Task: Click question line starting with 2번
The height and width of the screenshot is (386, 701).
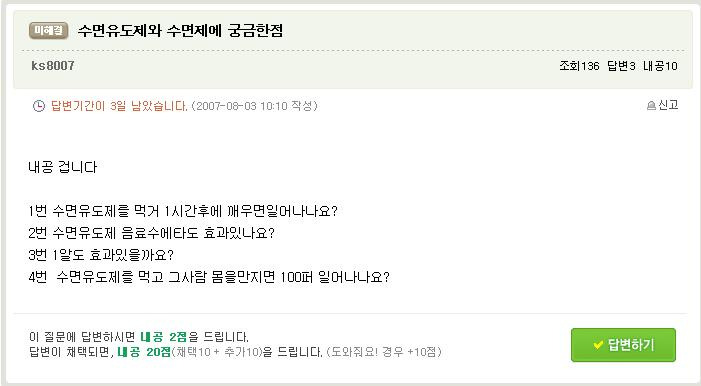Action: tap(151, 233)
